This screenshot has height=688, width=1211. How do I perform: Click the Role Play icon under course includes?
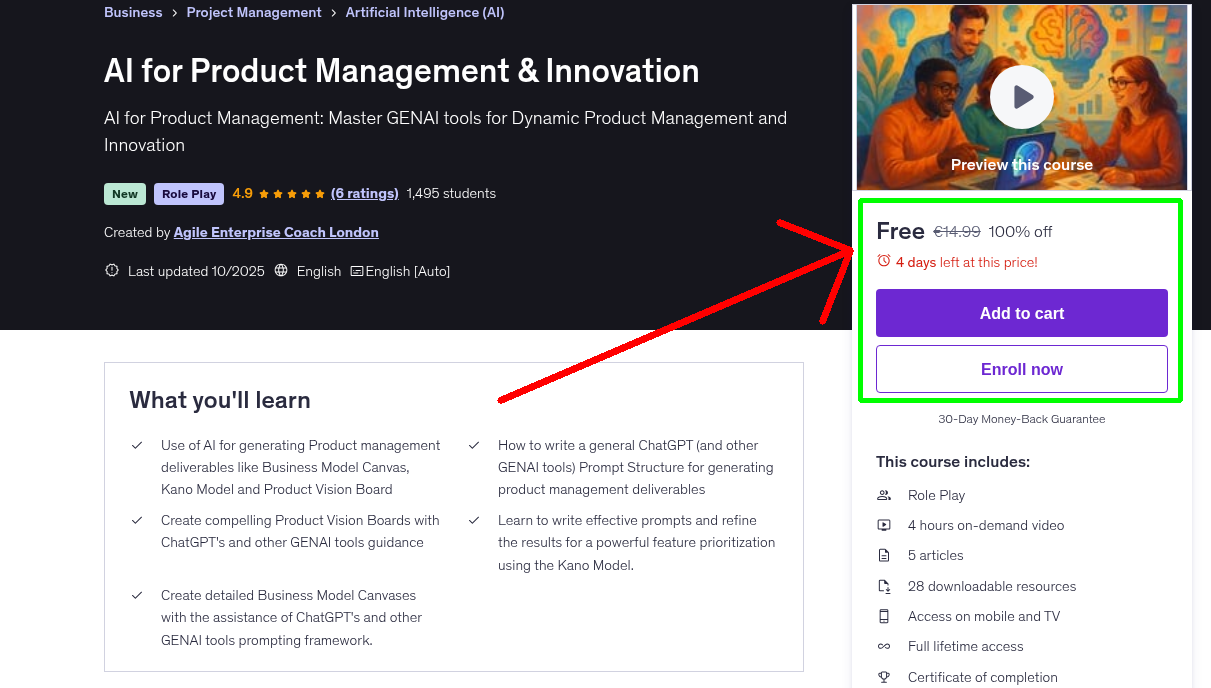pyautogui.click(x=884, y=495)
